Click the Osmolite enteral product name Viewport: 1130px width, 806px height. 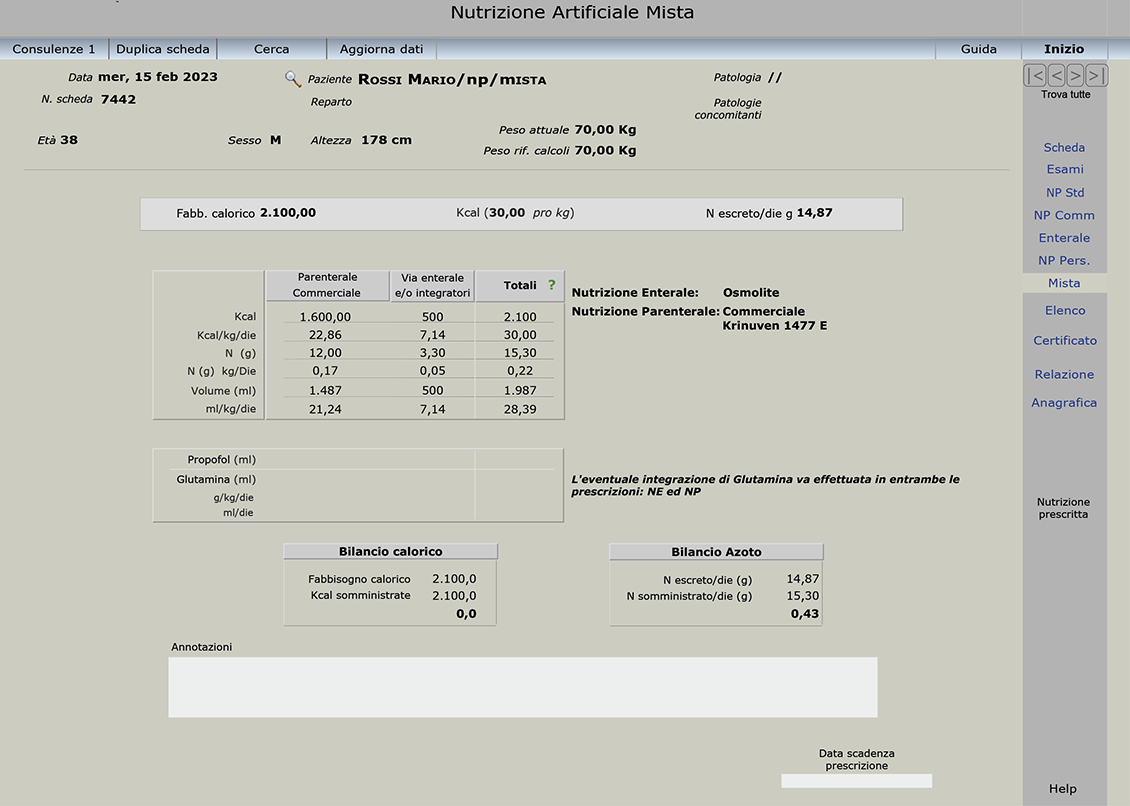[x=751, y=293]
